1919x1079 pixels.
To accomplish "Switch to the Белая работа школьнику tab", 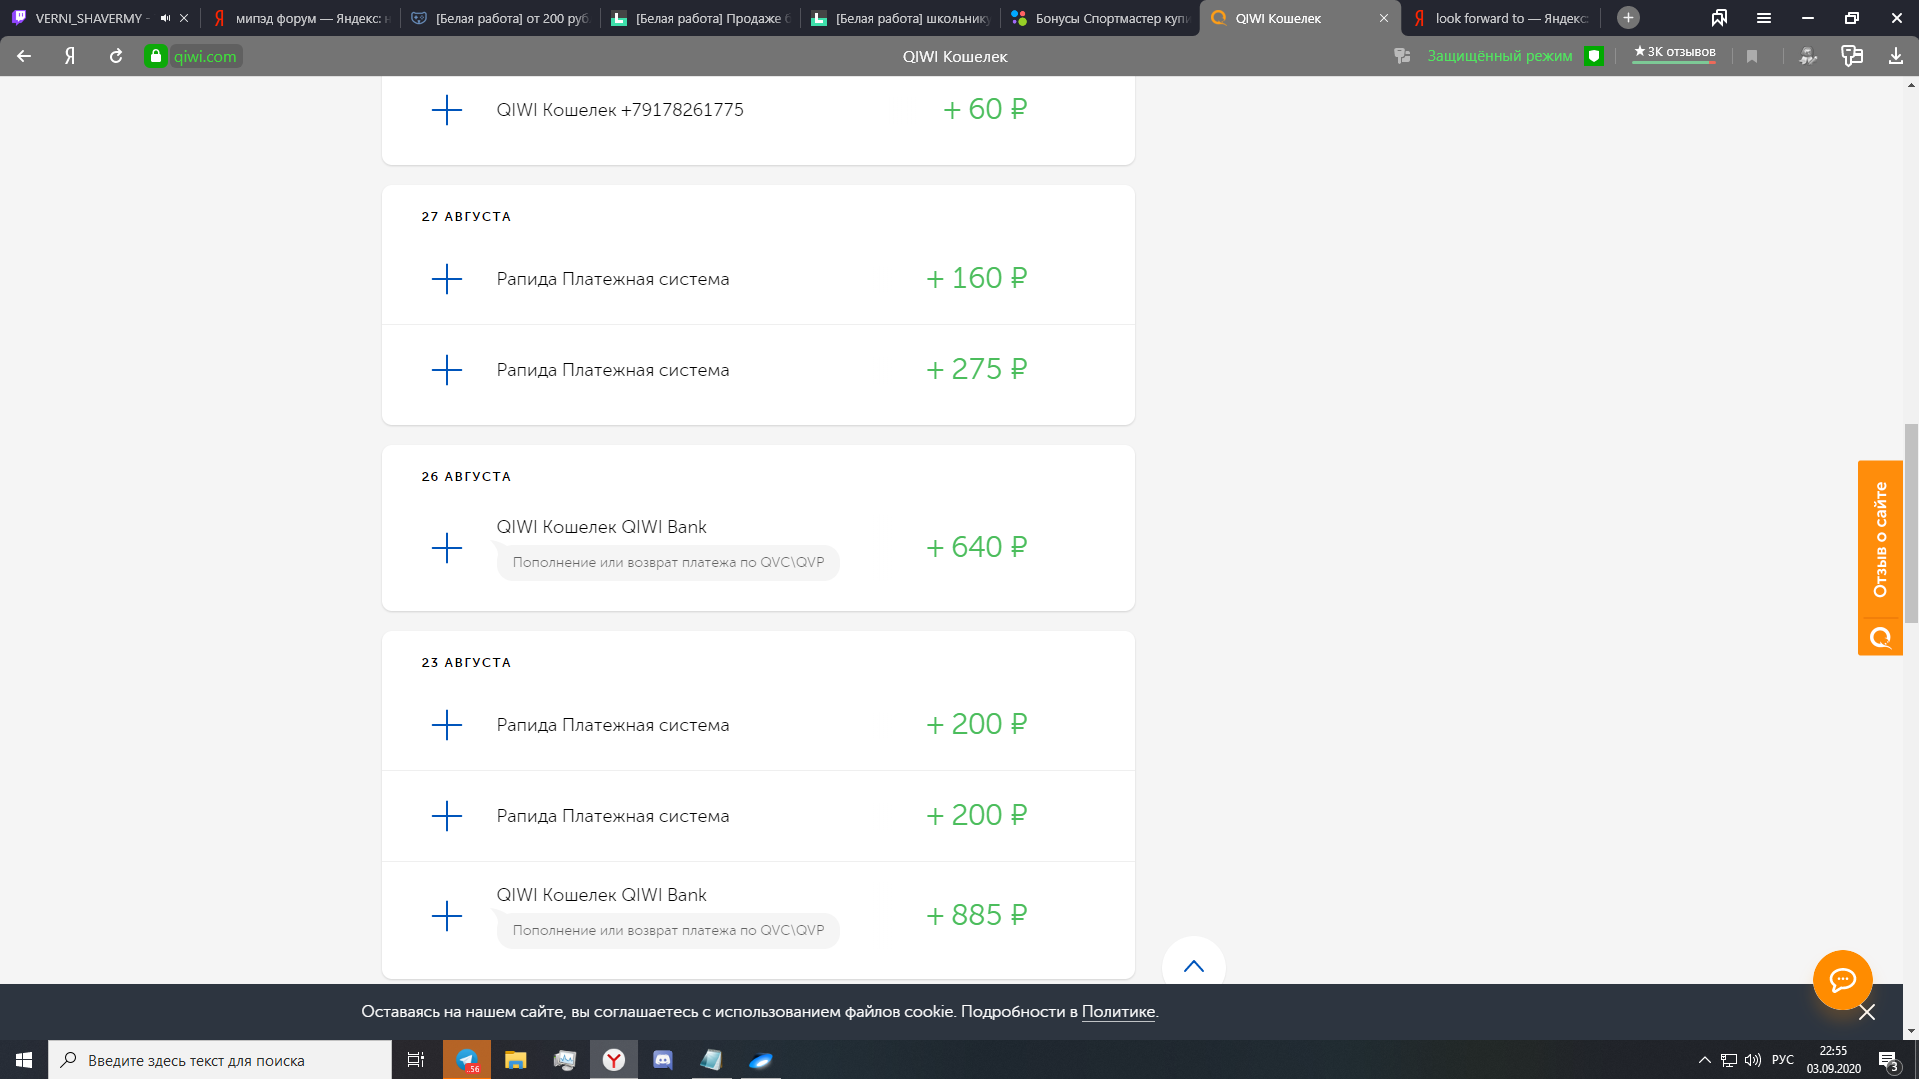I will [x=900, y=18].
